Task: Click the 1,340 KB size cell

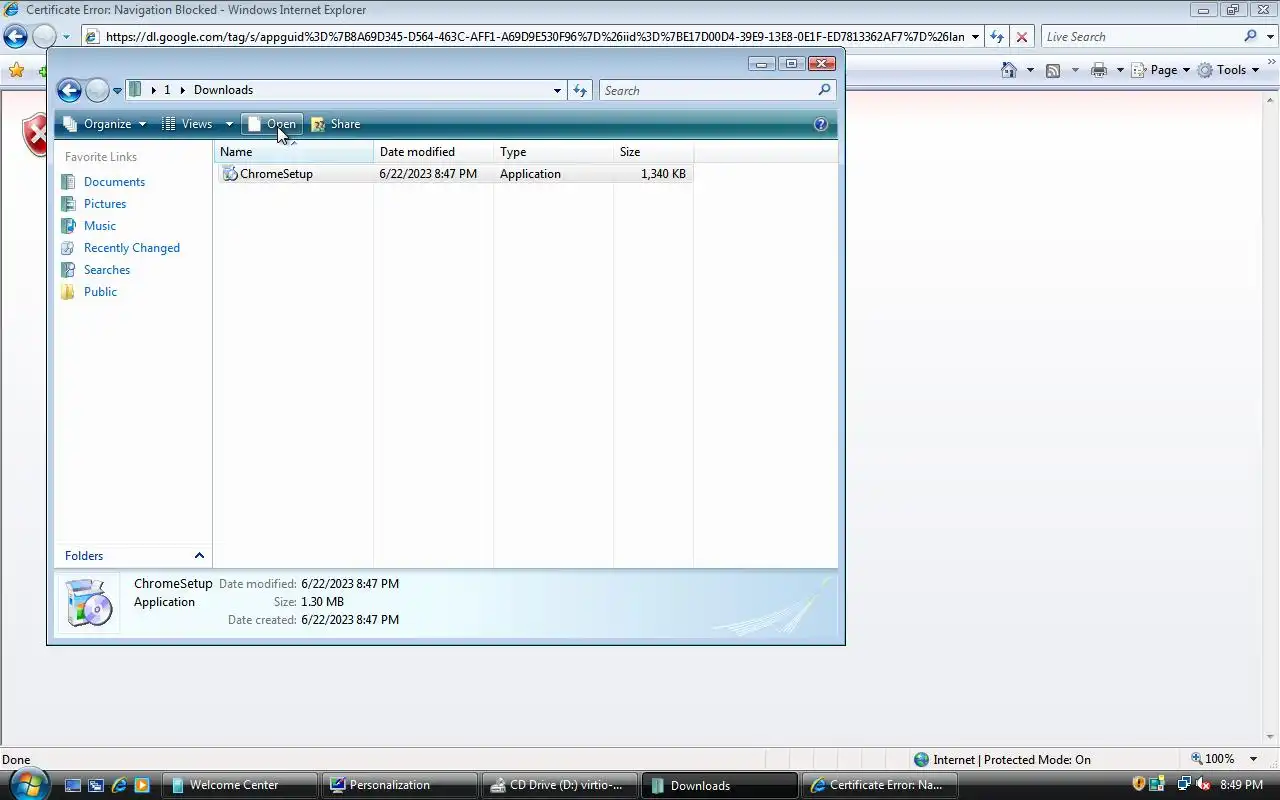Action: (663, 174)
